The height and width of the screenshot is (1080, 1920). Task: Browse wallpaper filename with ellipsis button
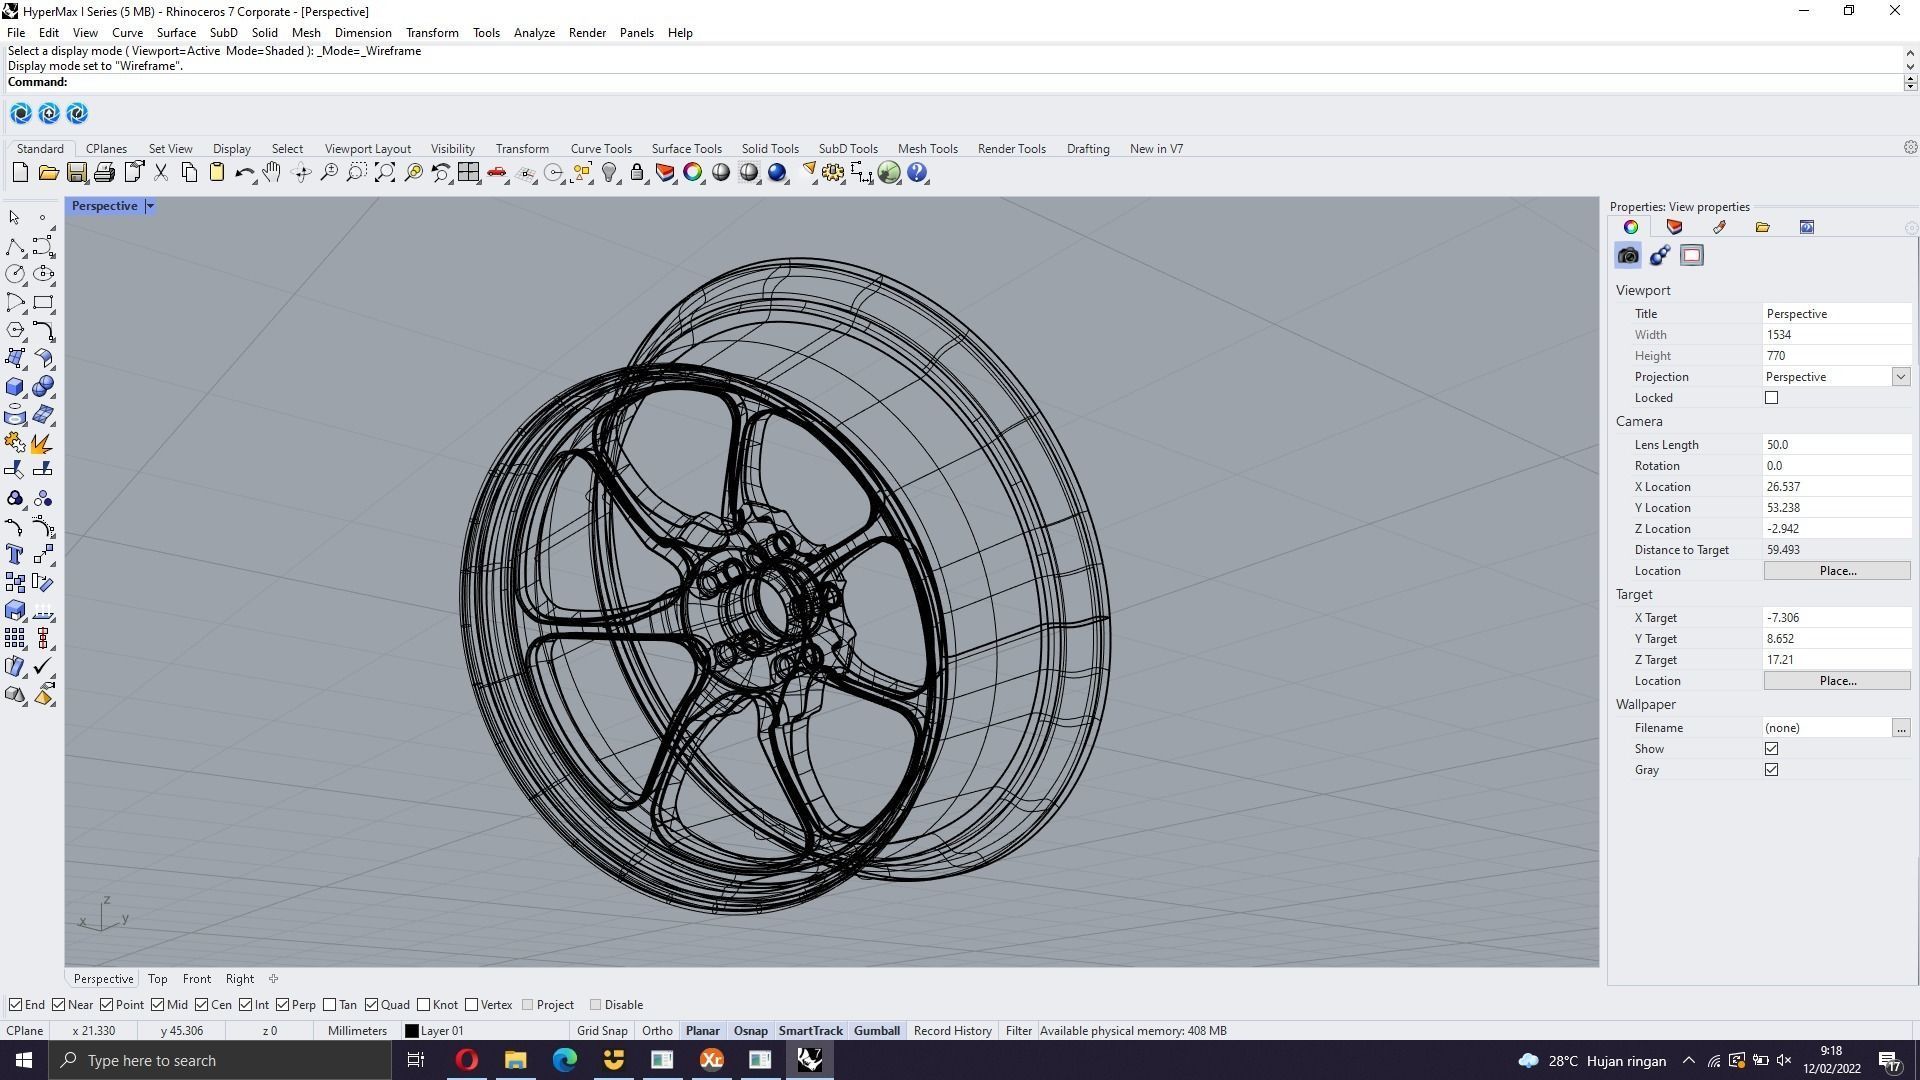pos(1900,728)
